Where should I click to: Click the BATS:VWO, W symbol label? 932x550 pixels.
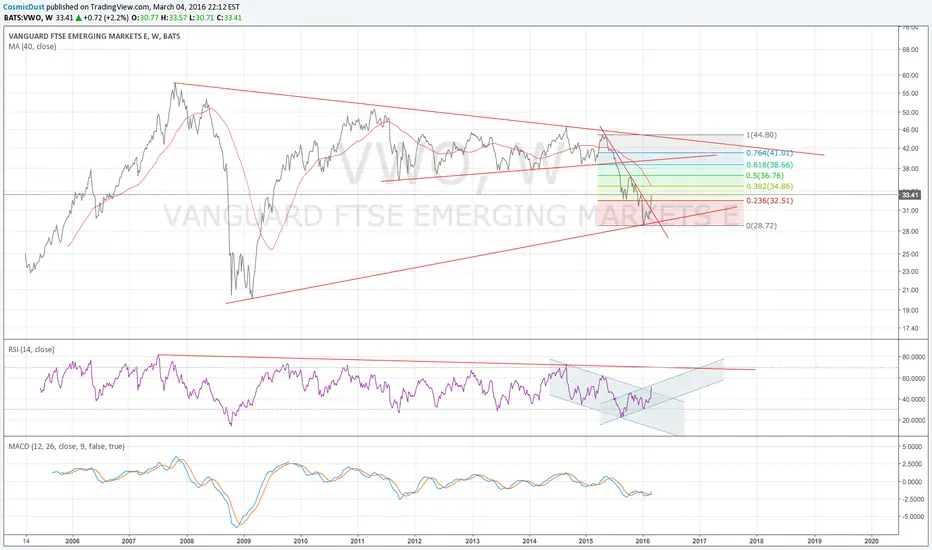pos(29,18)
